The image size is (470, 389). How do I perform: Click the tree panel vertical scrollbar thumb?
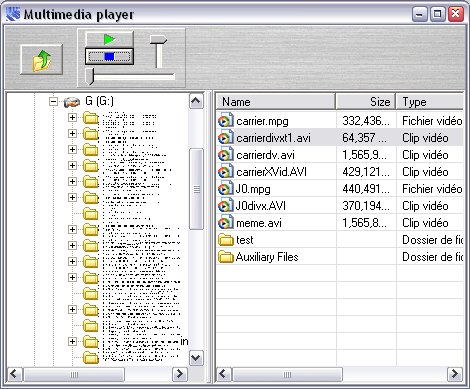(196, 189)
